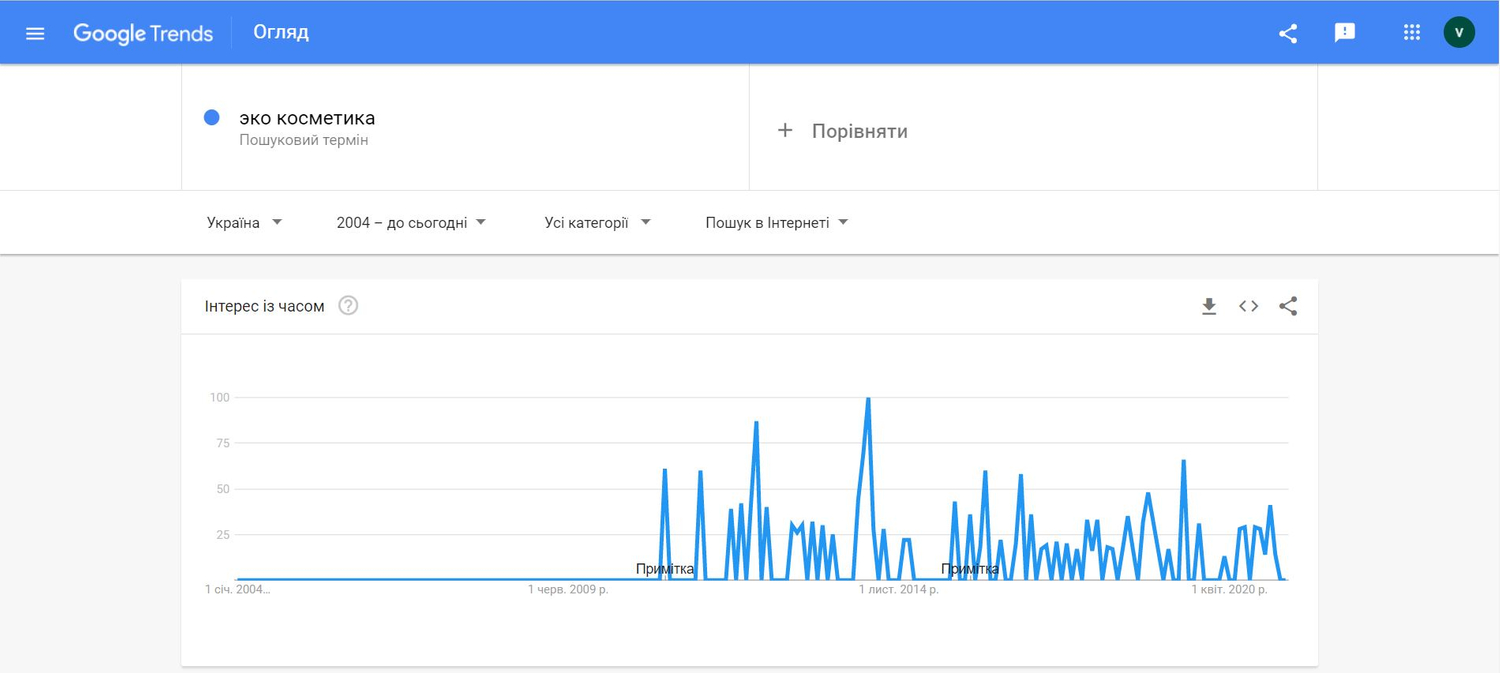Viewport: 1500px width, 673px height.
Task: Open the 2004 – до сьогодні date range
Action: click(411, 223)
